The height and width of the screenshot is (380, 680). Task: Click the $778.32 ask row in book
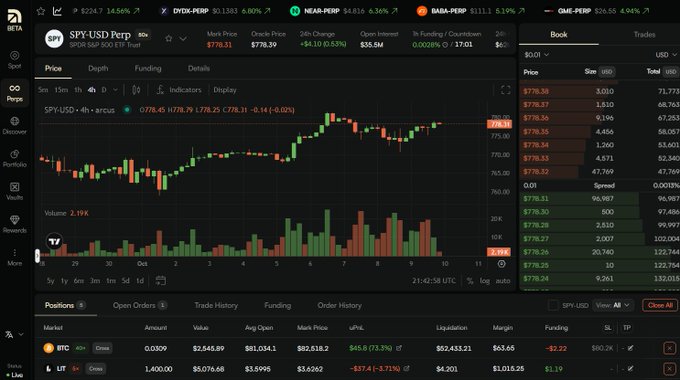[600, 172]
